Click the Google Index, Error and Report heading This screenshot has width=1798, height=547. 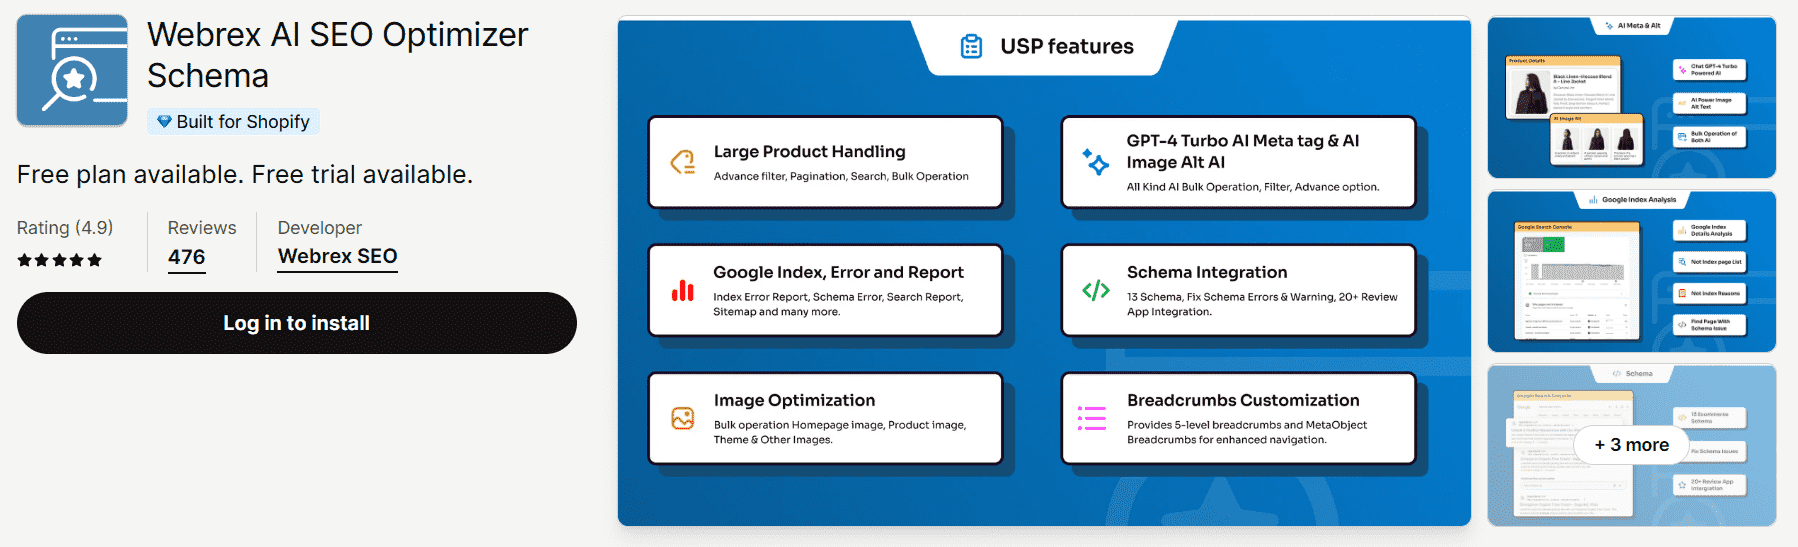[x=838, y=272]
